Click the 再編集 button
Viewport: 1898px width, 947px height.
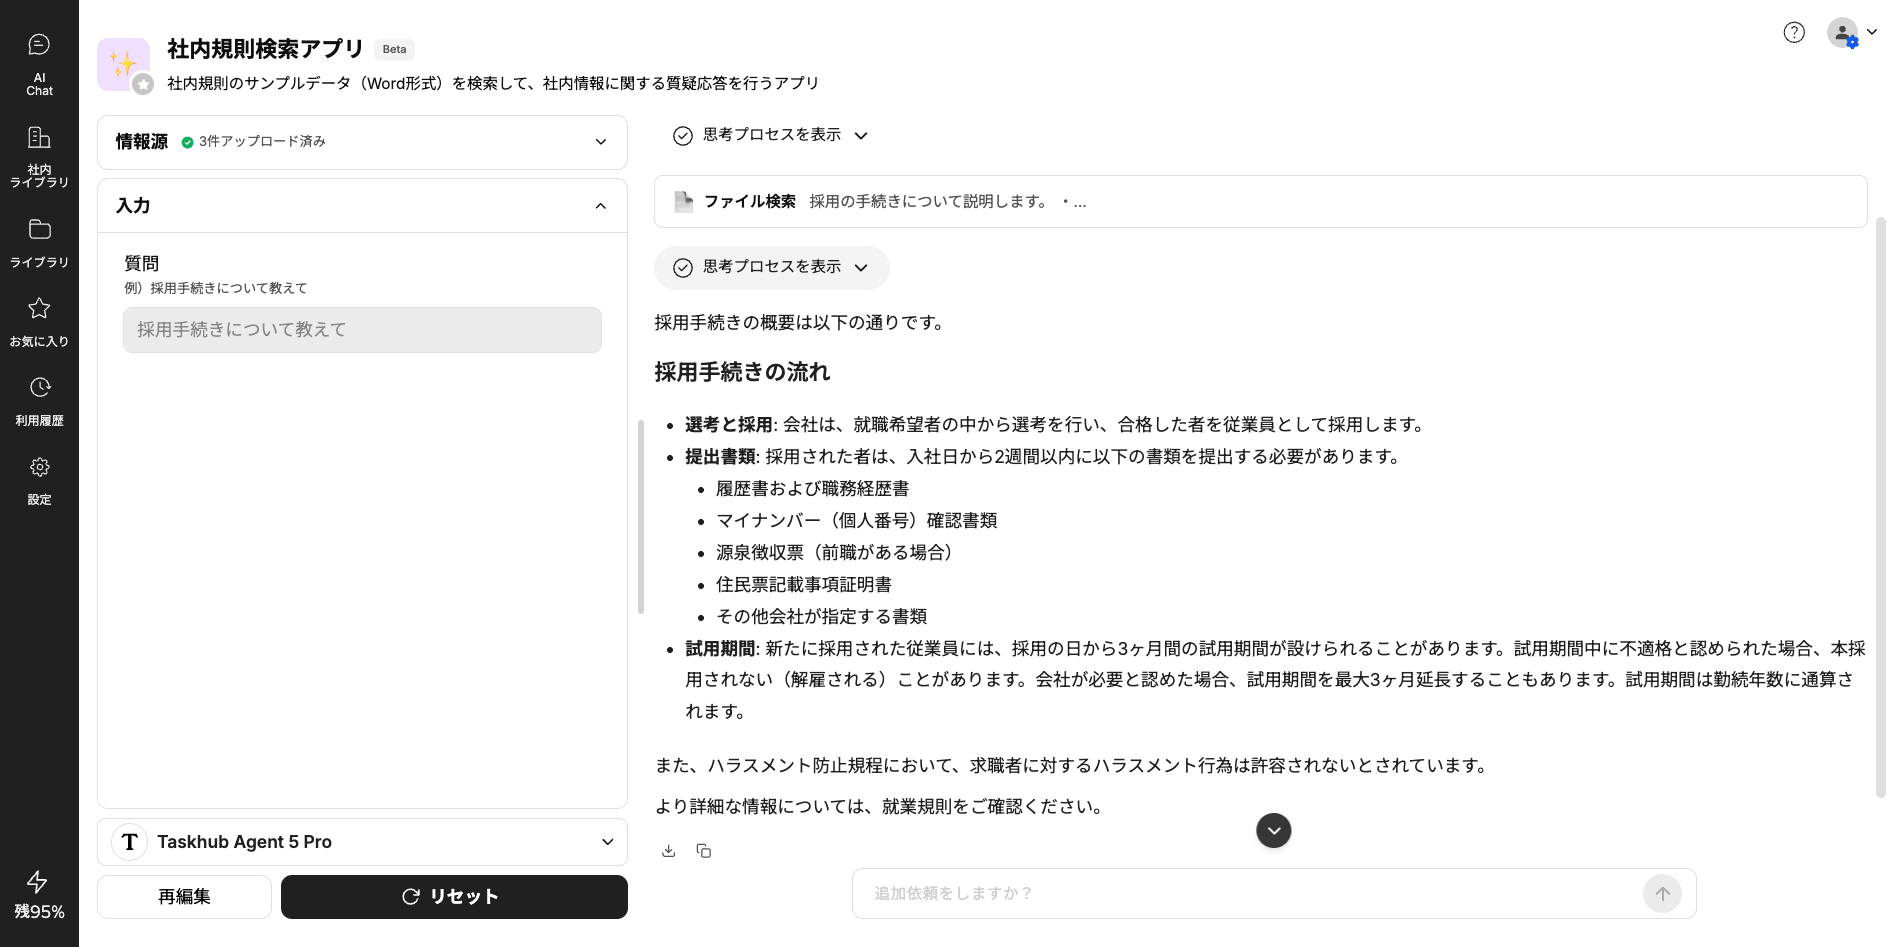click(x=184, y=897)
